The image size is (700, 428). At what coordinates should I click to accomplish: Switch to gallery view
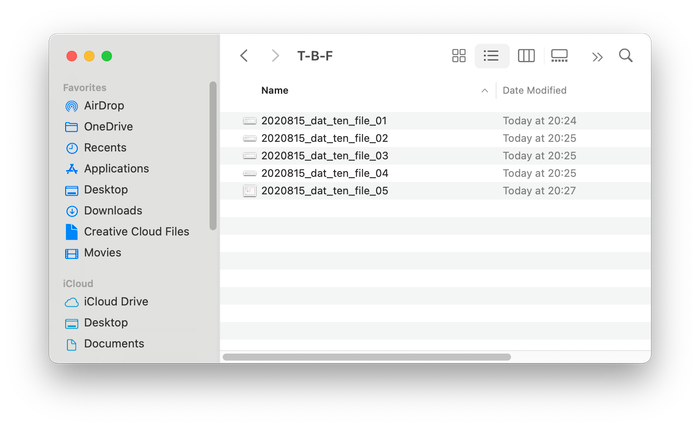(x=559, y=56)
